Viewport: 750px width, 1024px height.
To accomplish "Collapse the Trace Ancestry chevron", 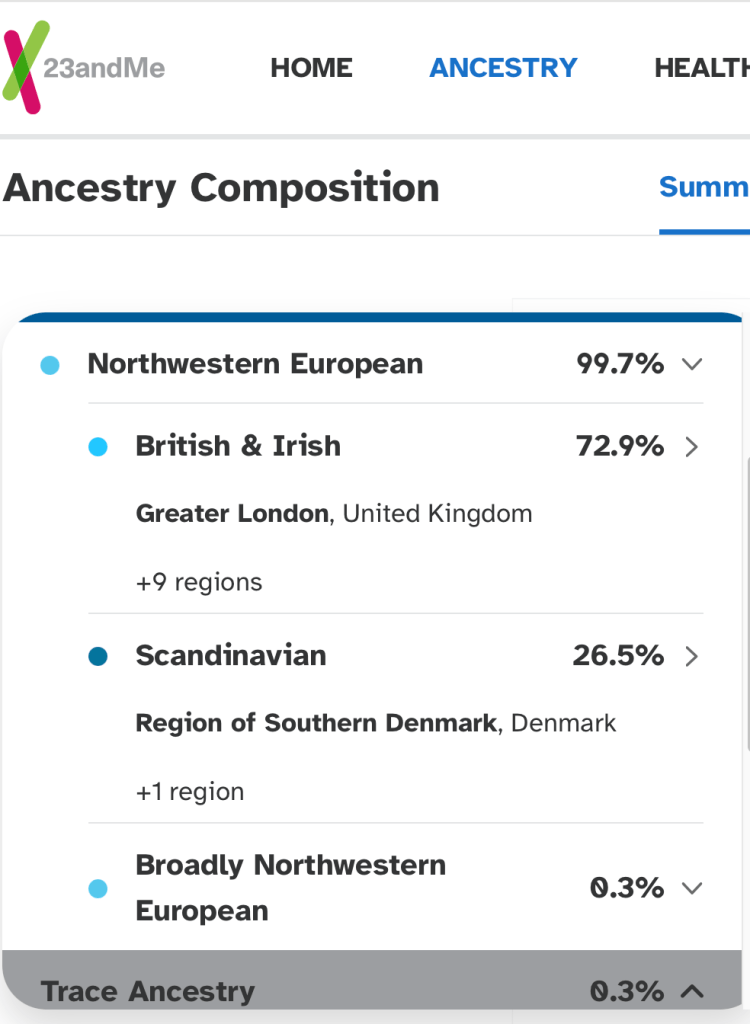I will click(692, 992).
